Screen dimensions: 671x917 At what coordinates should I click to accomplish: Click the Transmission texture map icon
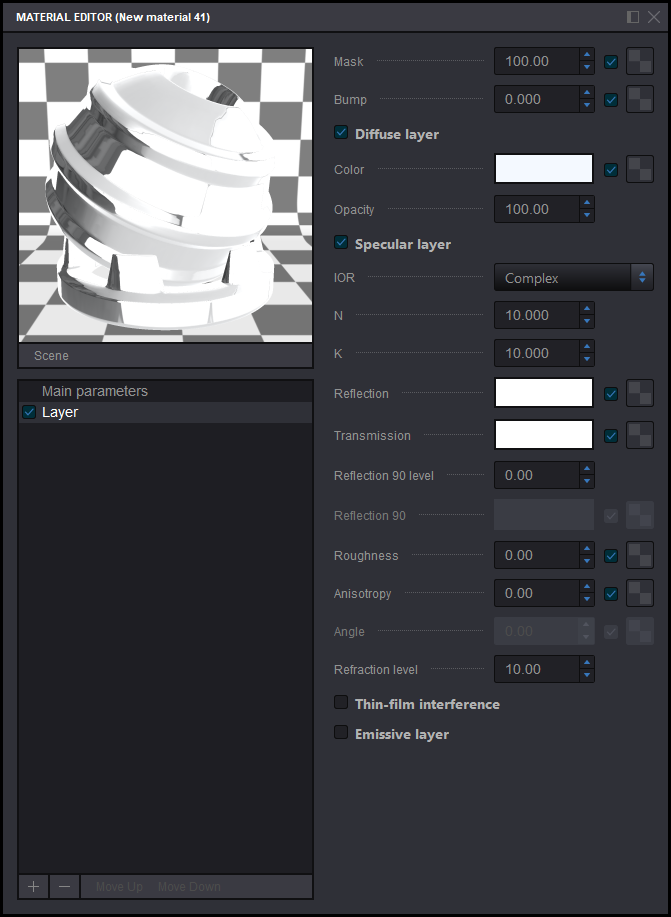640,436
